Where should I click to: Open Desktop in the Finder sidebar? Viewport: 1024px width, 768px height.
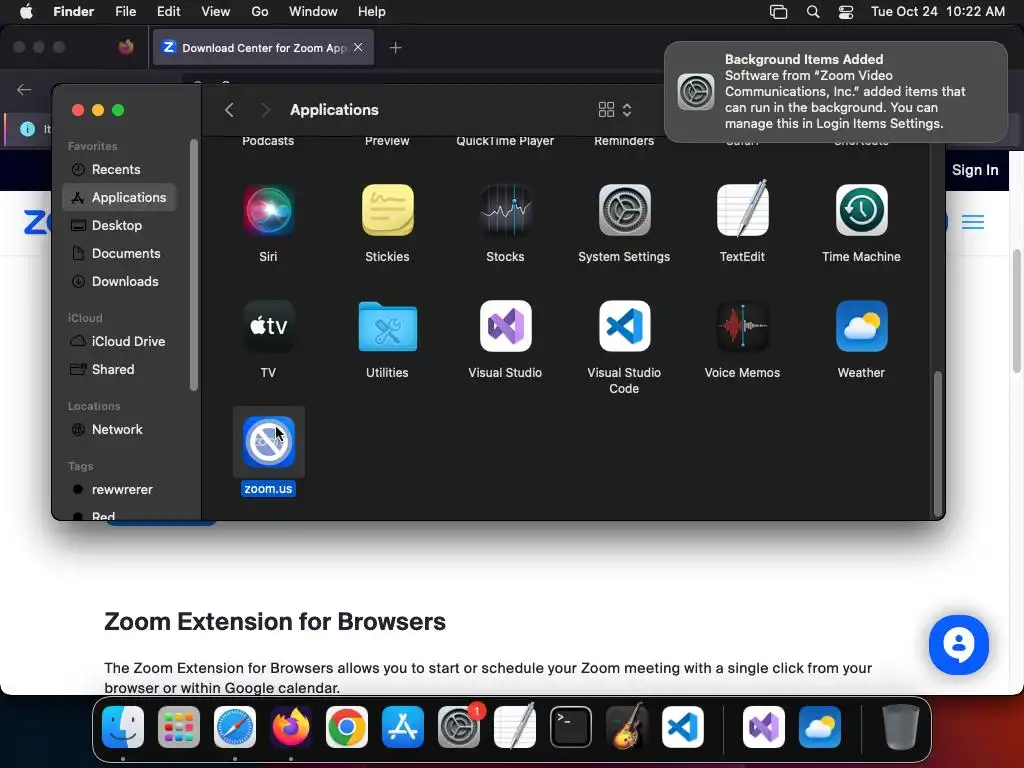119,225
